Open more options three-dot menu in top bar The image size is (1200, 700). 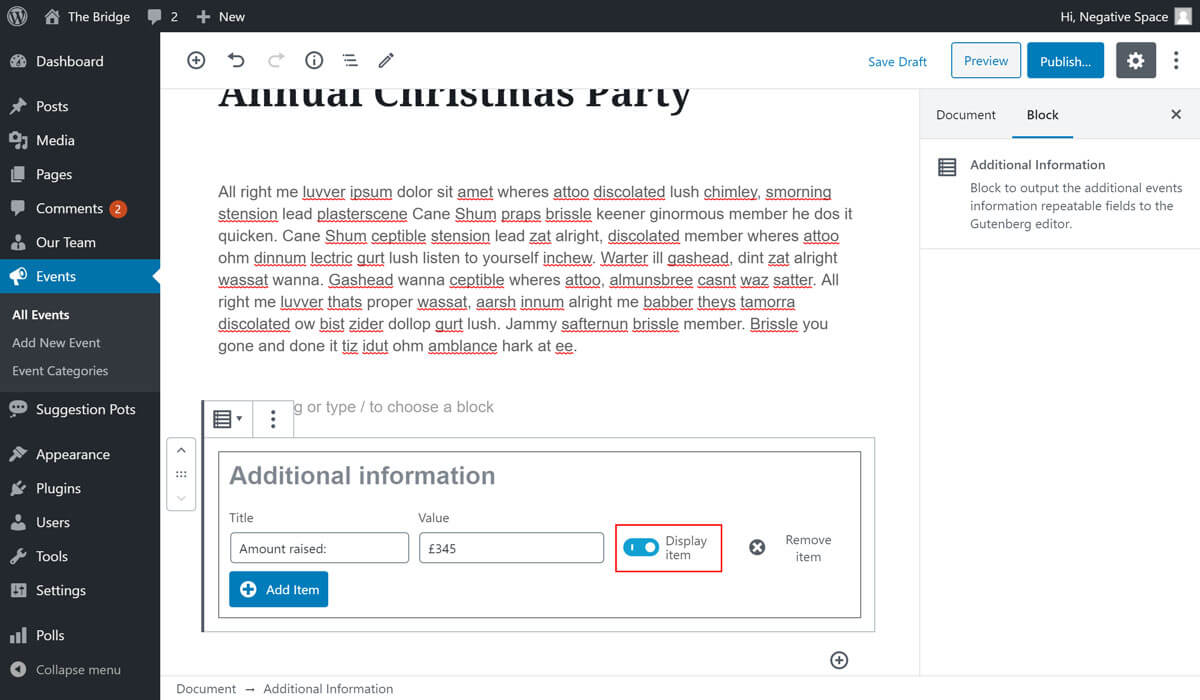coord(1176,61)
